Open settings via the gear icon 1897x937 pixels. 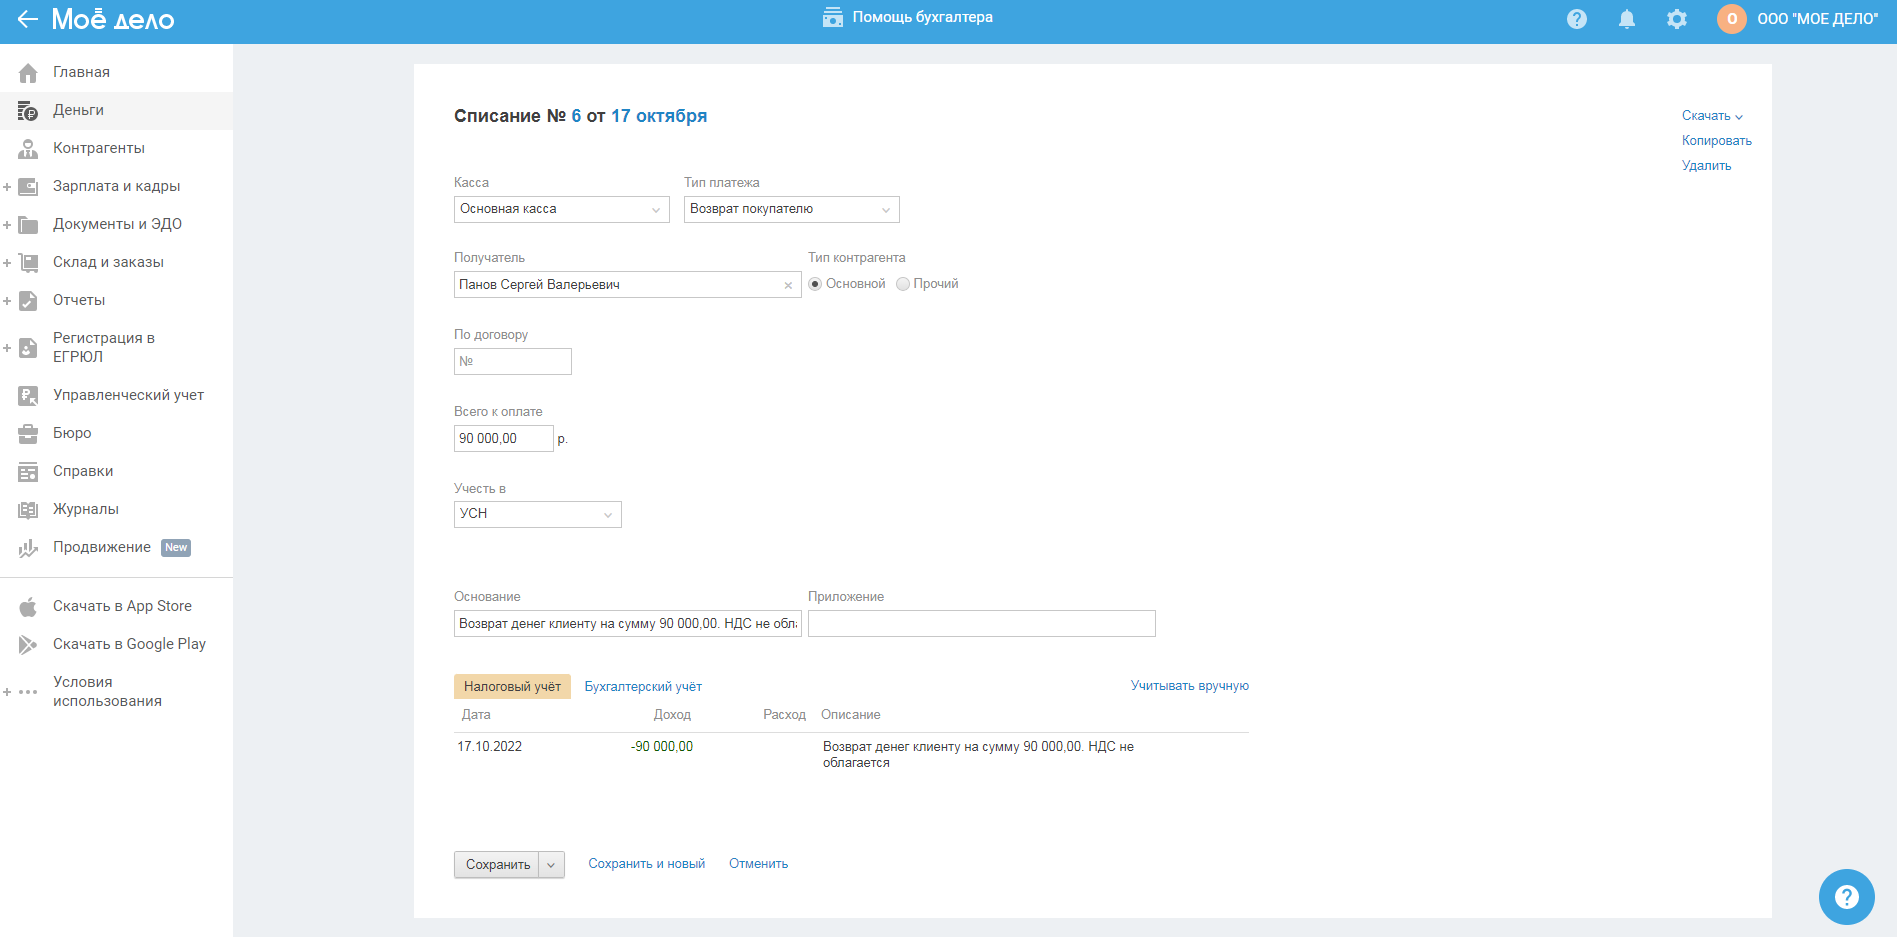(x=1677, y=19)
